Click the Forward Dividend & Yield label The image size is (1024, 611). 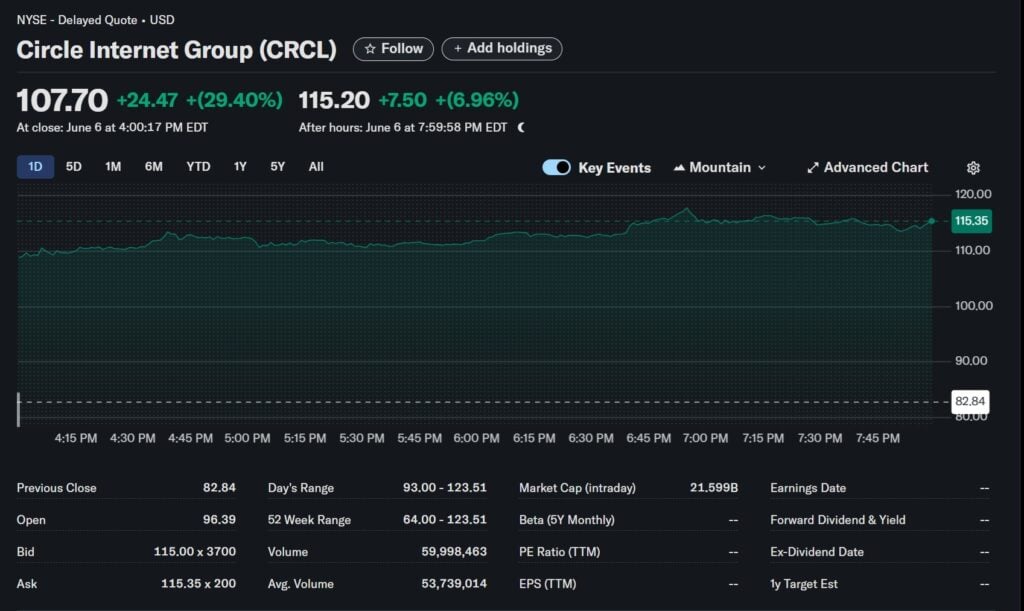(838, 520)
